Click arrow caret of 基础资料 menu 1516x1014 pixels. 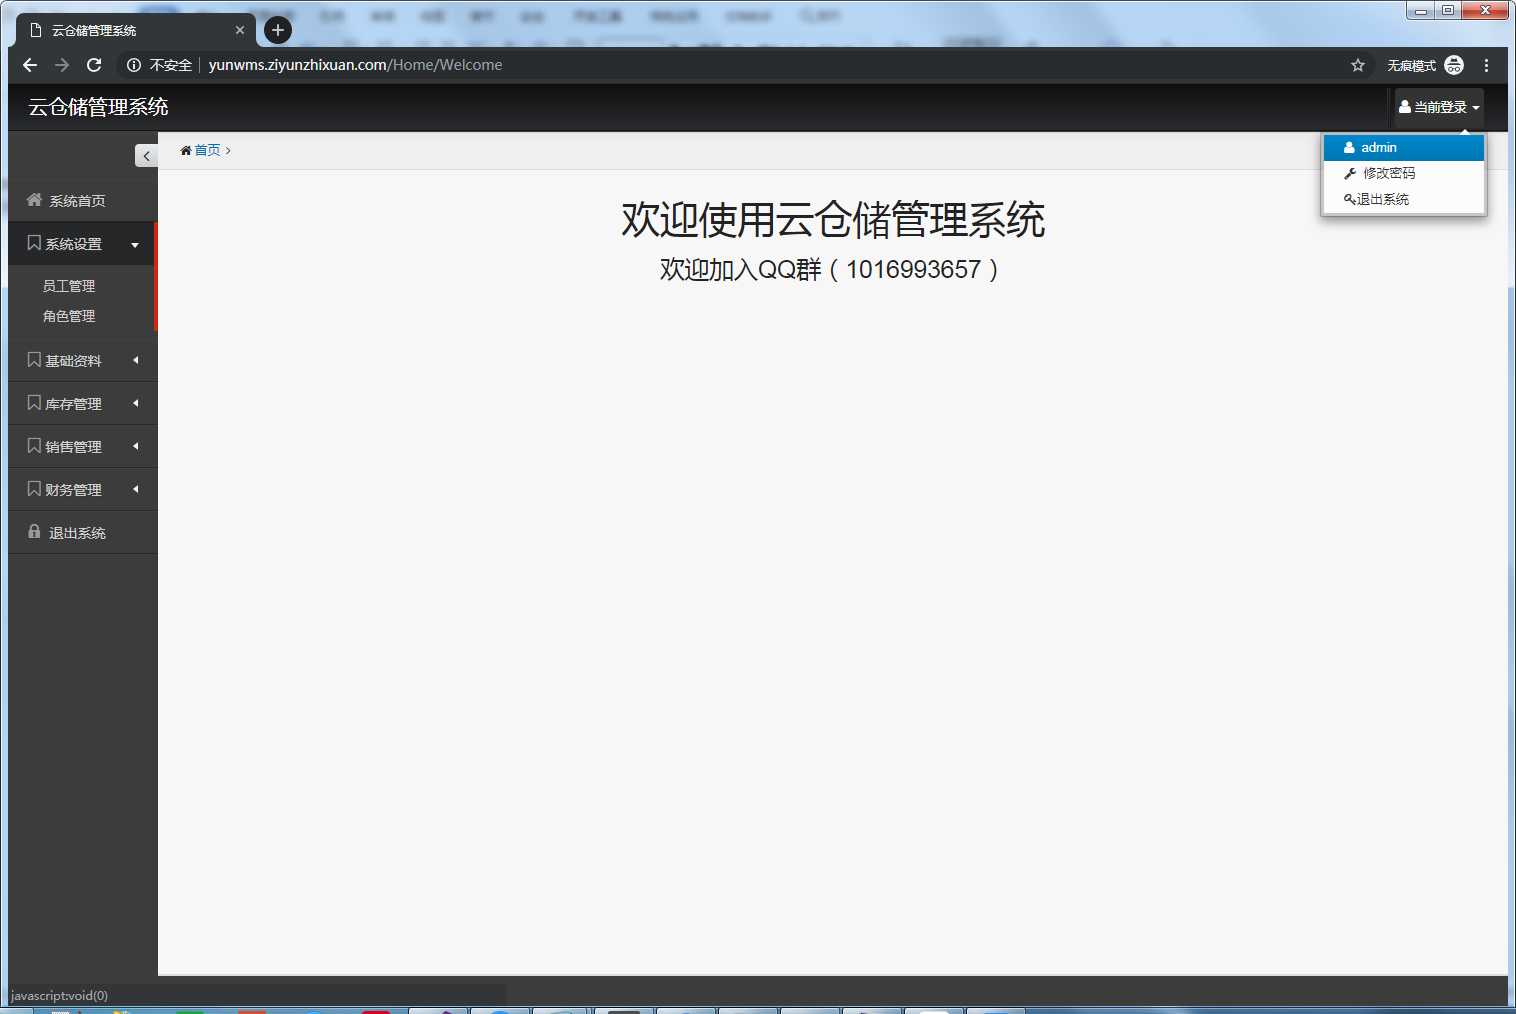click(135, 360)
